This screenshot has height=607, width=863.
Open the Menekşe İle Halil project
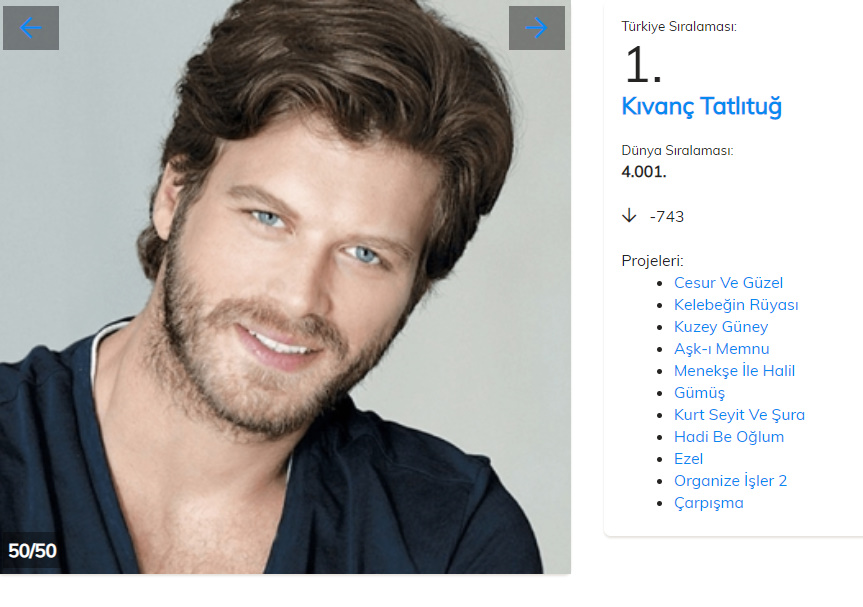coord(734,371)
